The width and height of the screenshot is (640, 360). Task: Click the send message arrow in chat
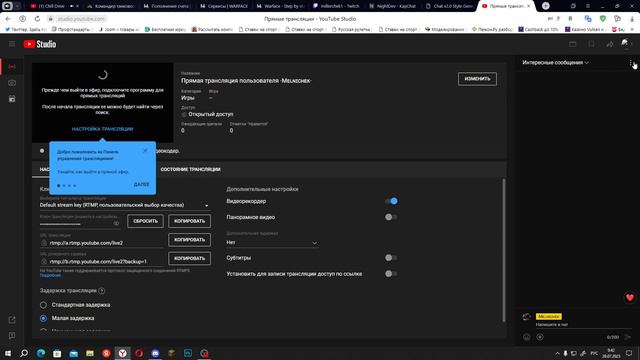(x=628, y=337)
